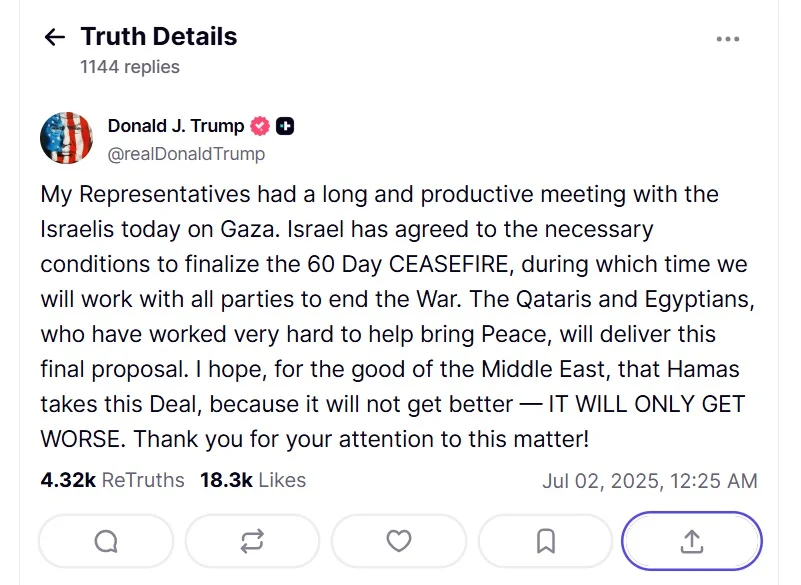Click the Truth Details page heading
This screenshot has height=585, width=801.
(159, 37)
